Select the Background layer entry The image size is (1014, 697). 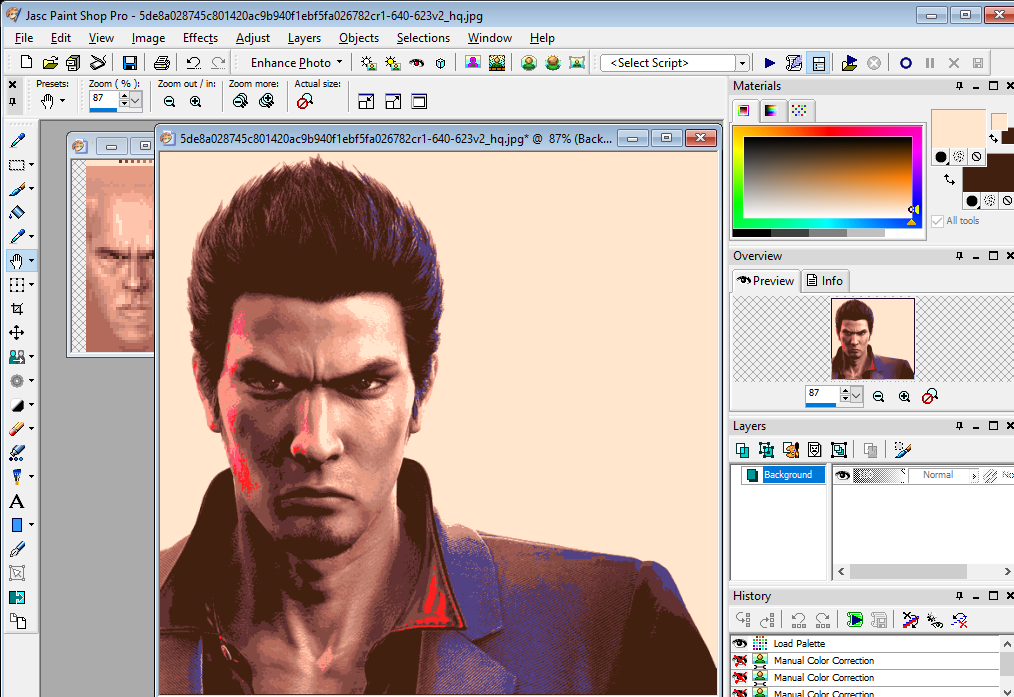point(787,475)
